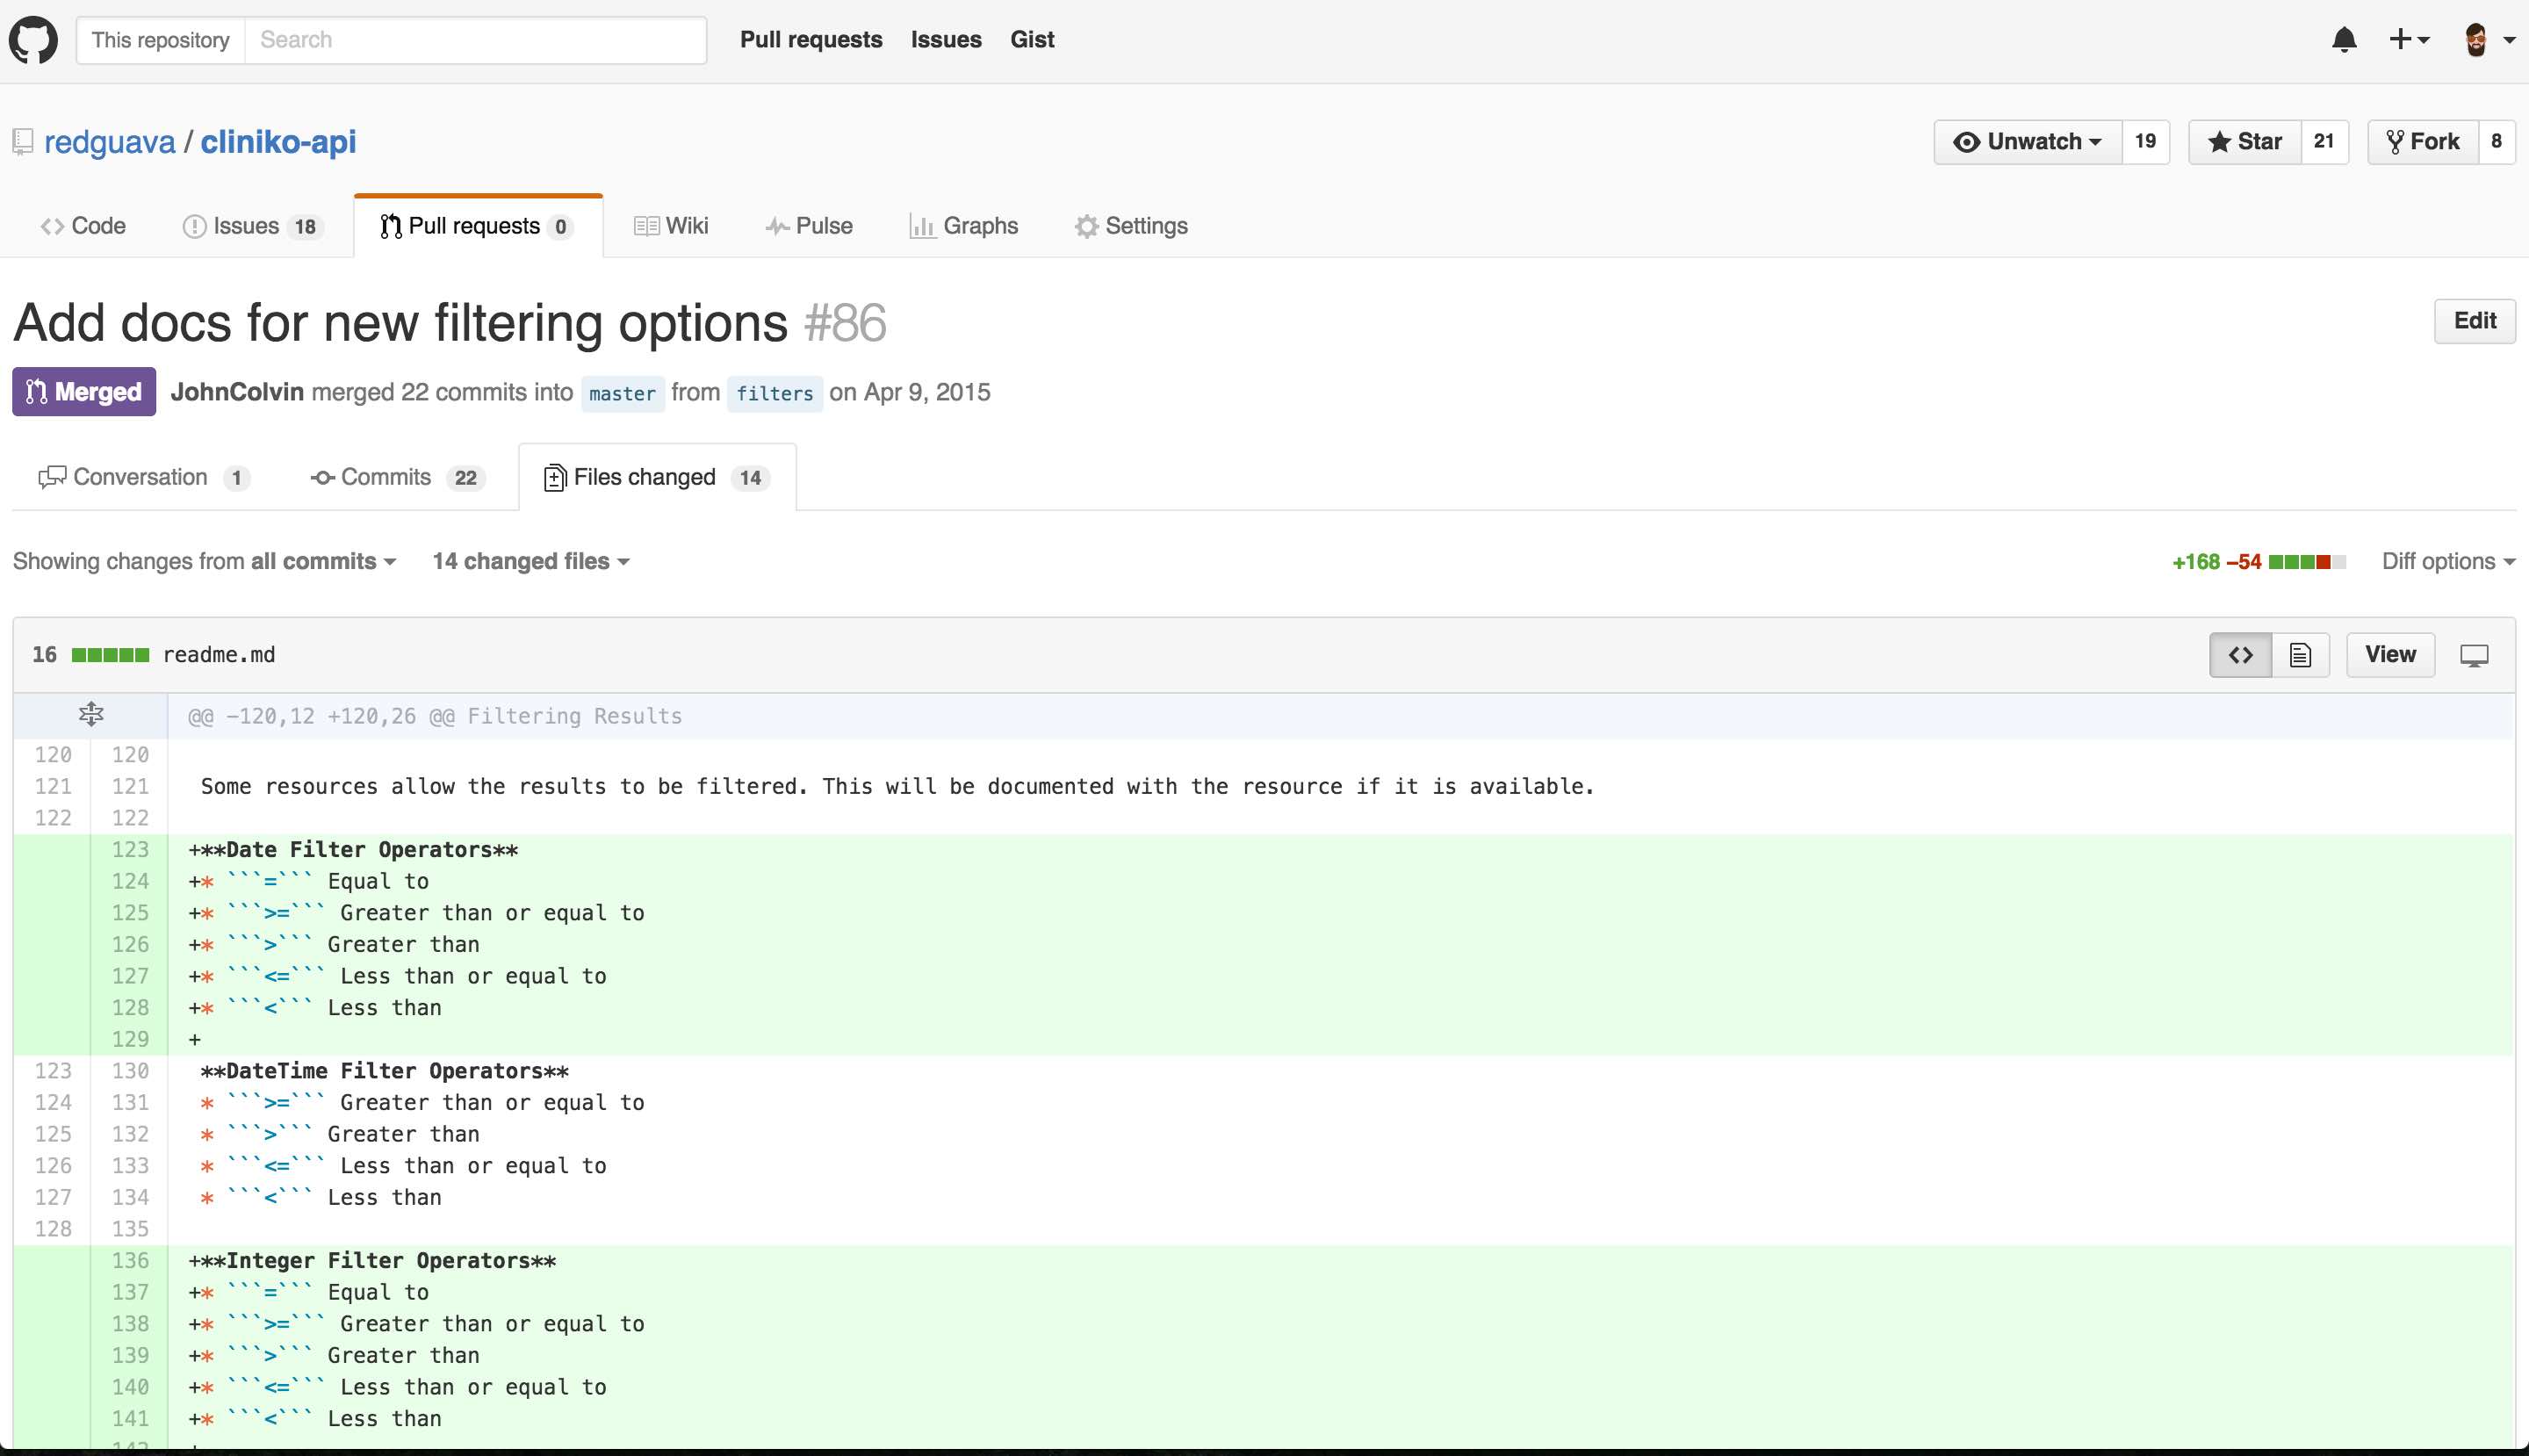Open the user avatar menu
Viewport: 2529px width, 1456px height.
click(x=2488, y=40)
